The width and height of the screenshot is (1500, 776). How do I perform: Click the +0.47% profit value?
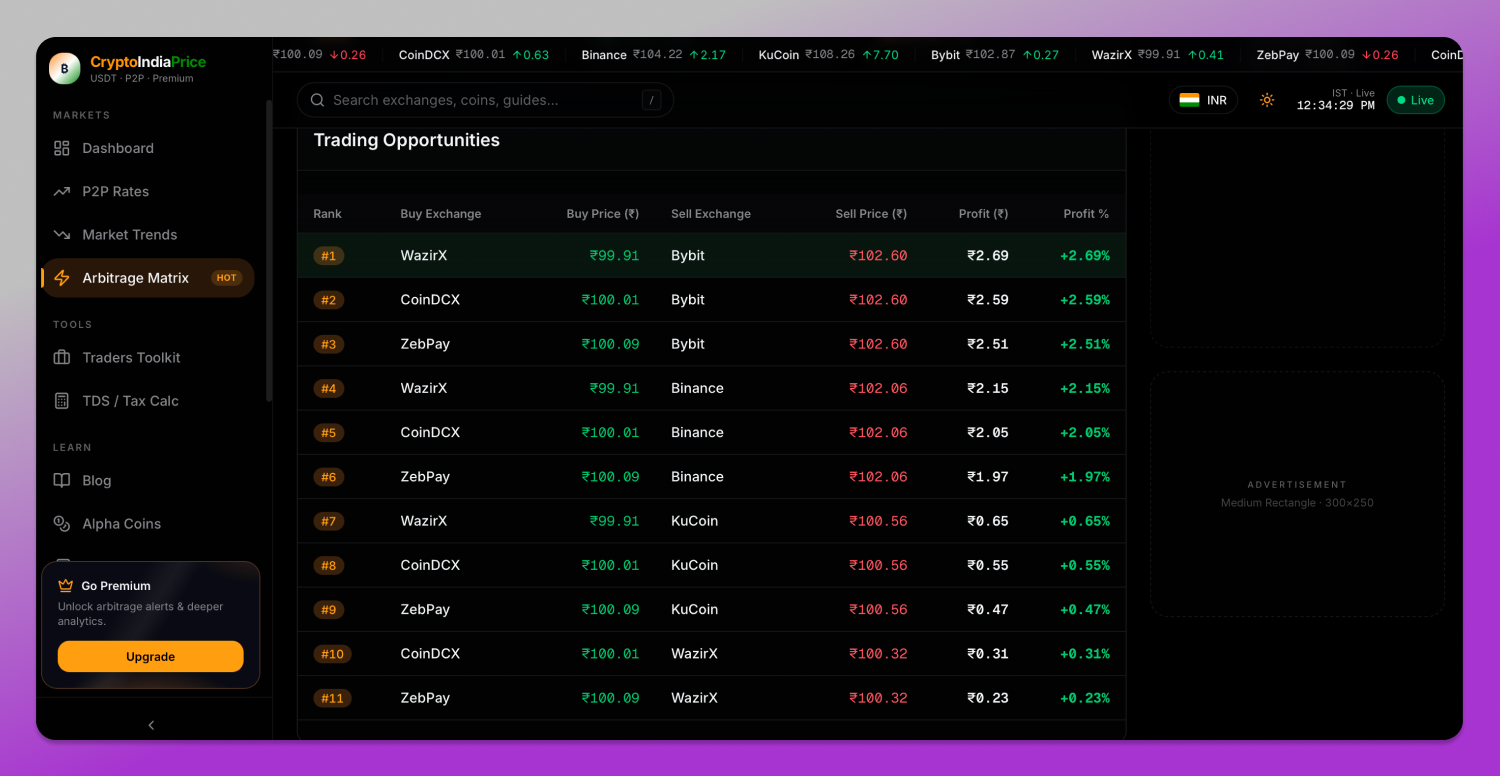pyautogui.click(x=1085, y=609)
